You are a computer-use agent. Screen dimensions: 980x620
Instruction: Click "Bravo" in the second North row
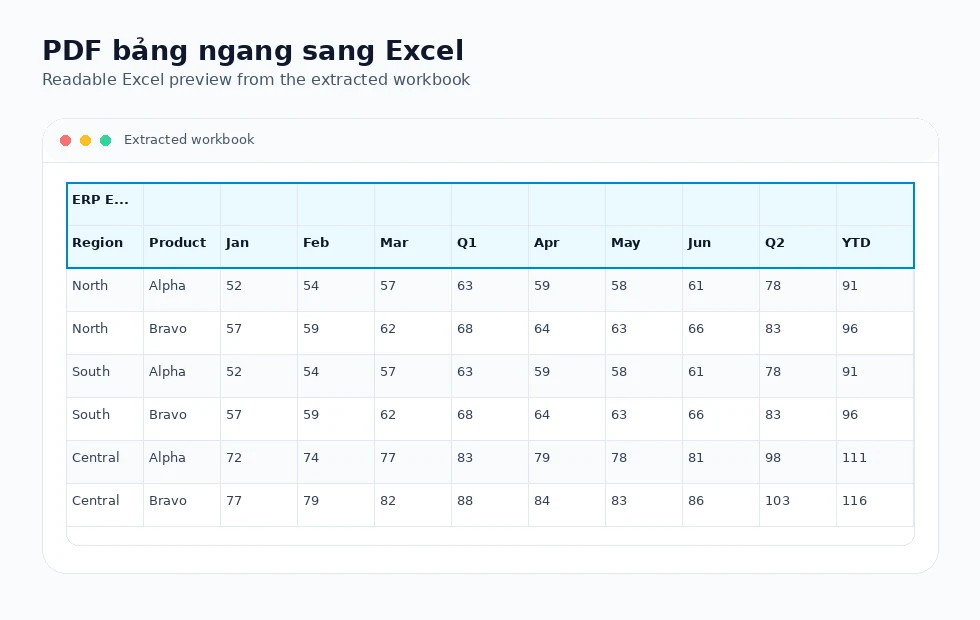pyautogui.click(x=168, y=329)
